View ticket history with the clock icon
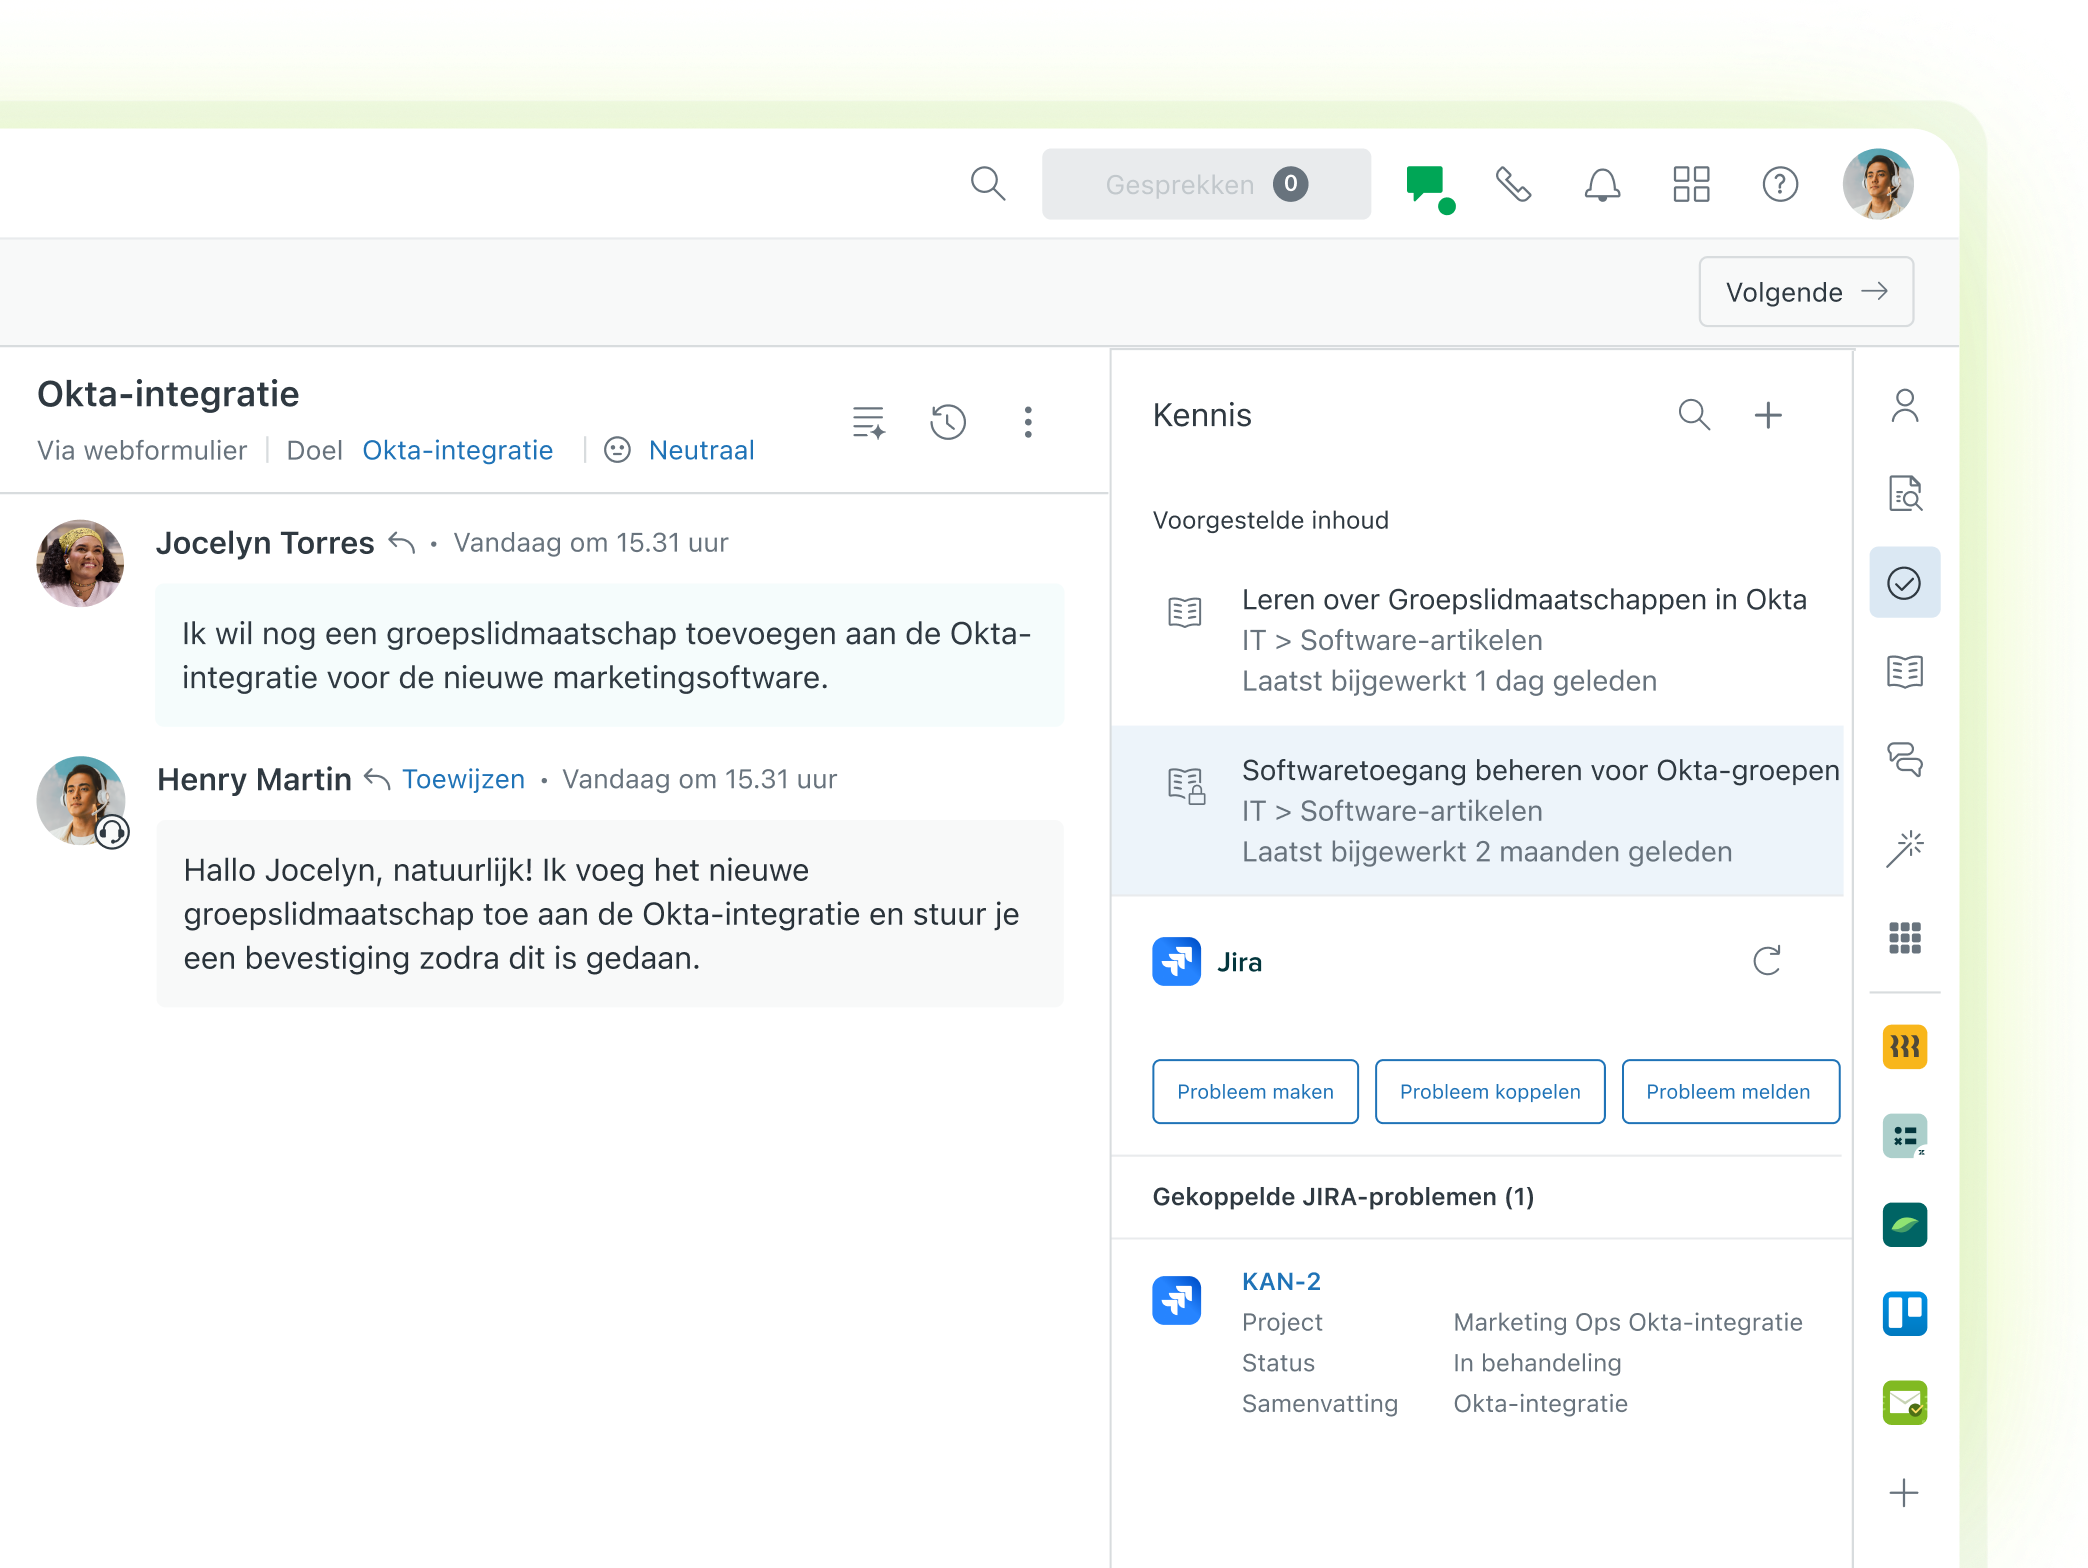Screen dimensions: 2088x1568 pyautogui.click(x=948, y=422)
